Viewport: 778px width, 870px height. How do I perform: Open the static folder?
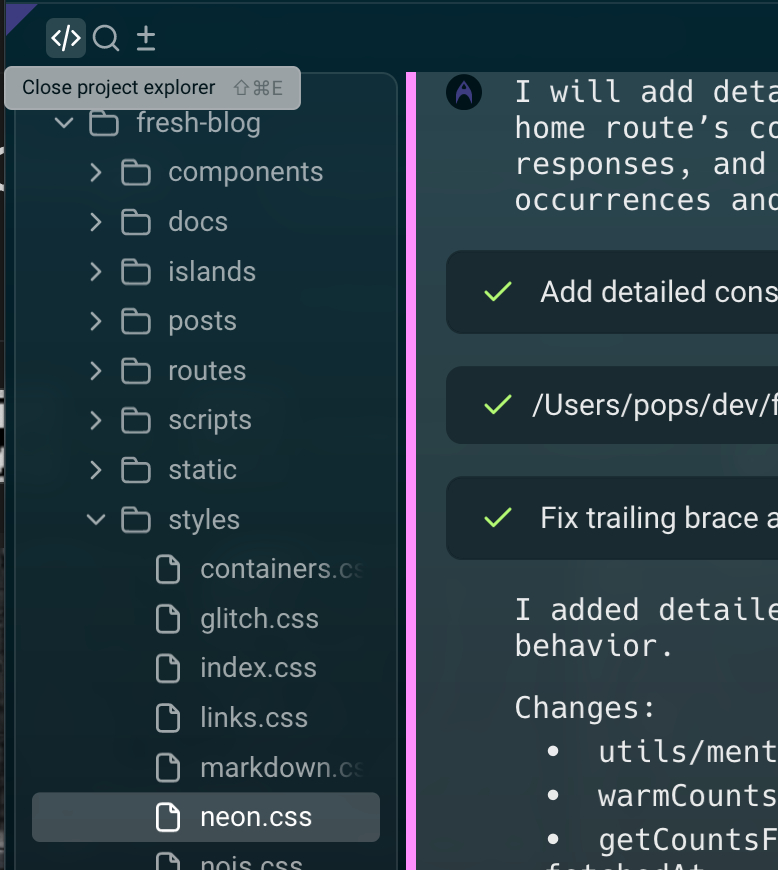tap(202, 470)
